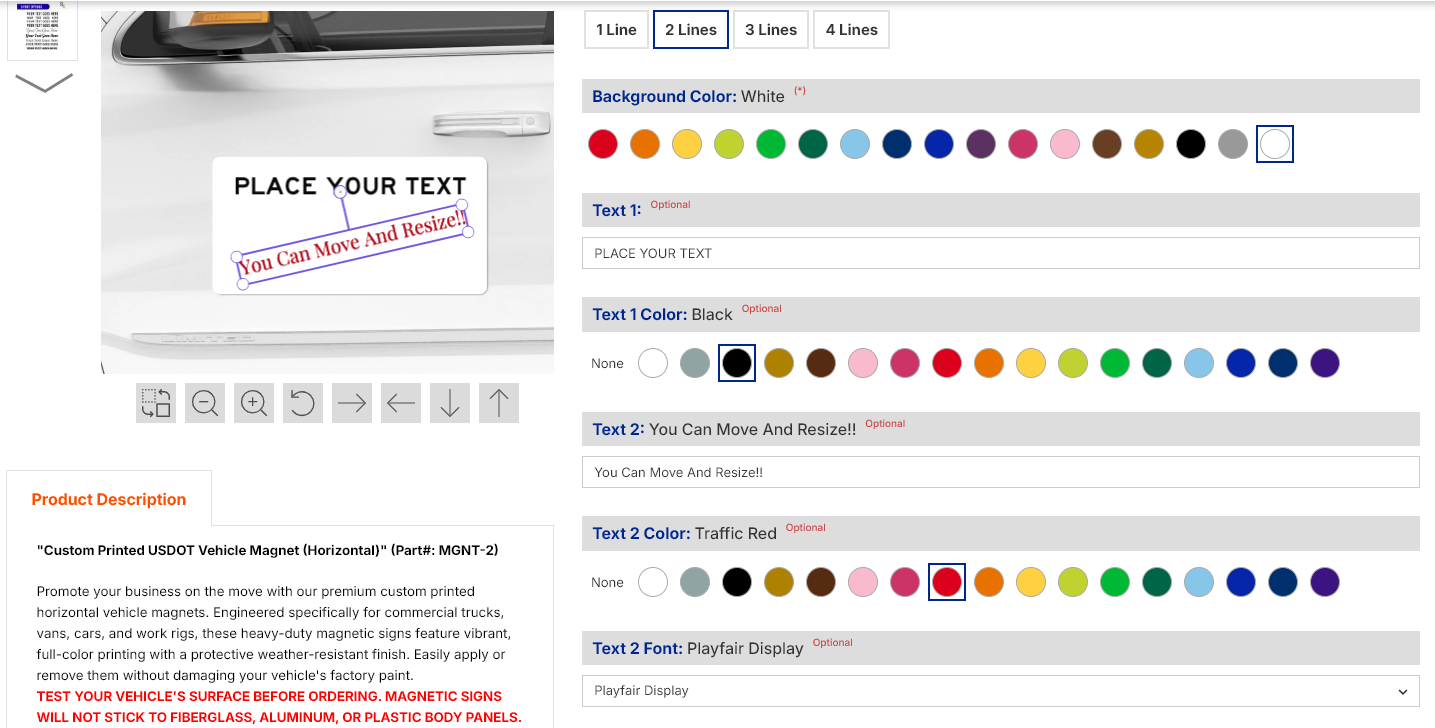Choose orange background color swatch

tap(645, 144)
